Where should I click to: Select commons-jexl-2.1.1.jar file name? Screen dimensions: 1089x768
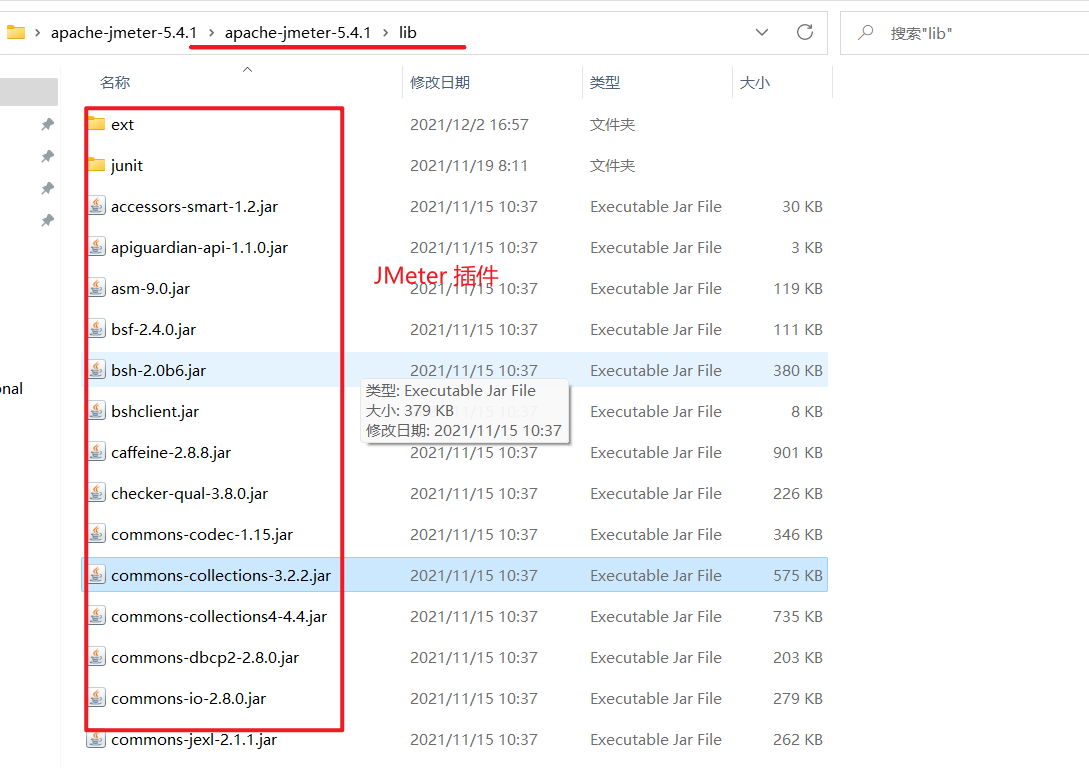point(194,740)
